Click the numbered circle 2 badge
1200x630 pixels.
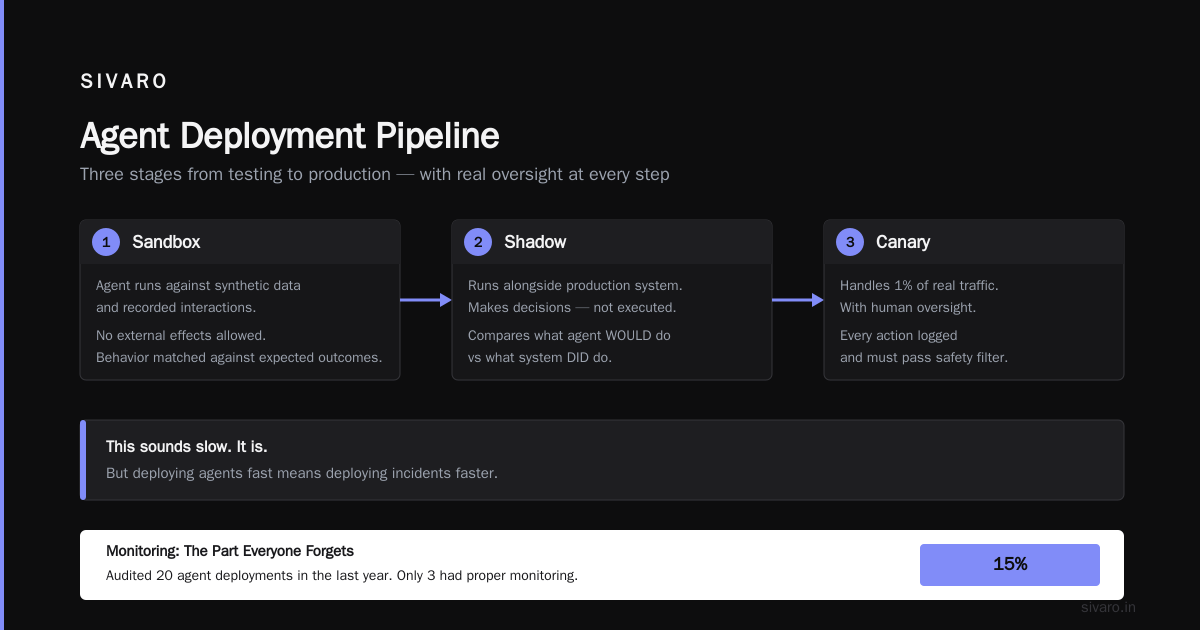[x=478, y=242]
